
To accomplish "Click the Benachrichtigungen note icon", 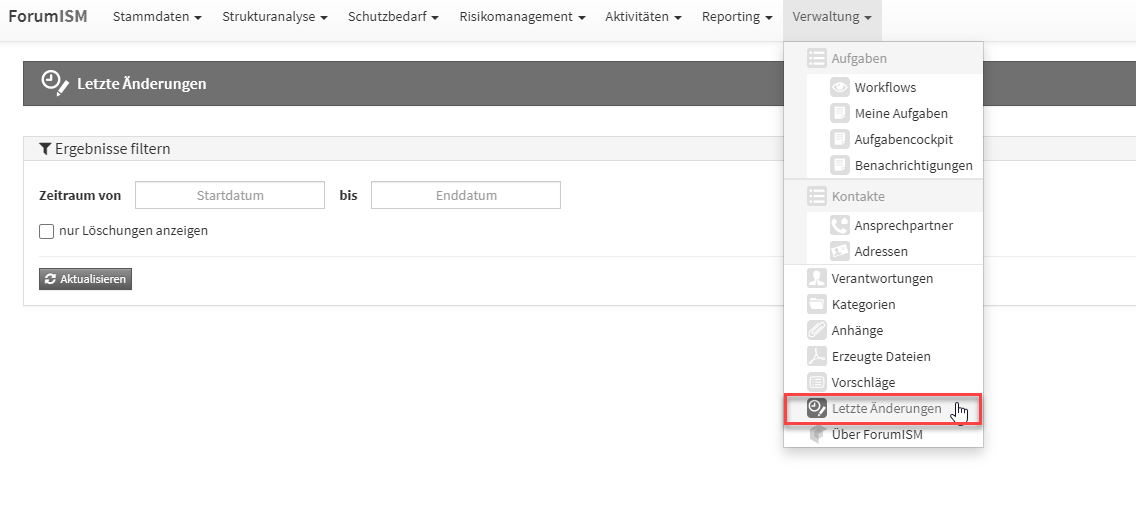I will [840, 165].
